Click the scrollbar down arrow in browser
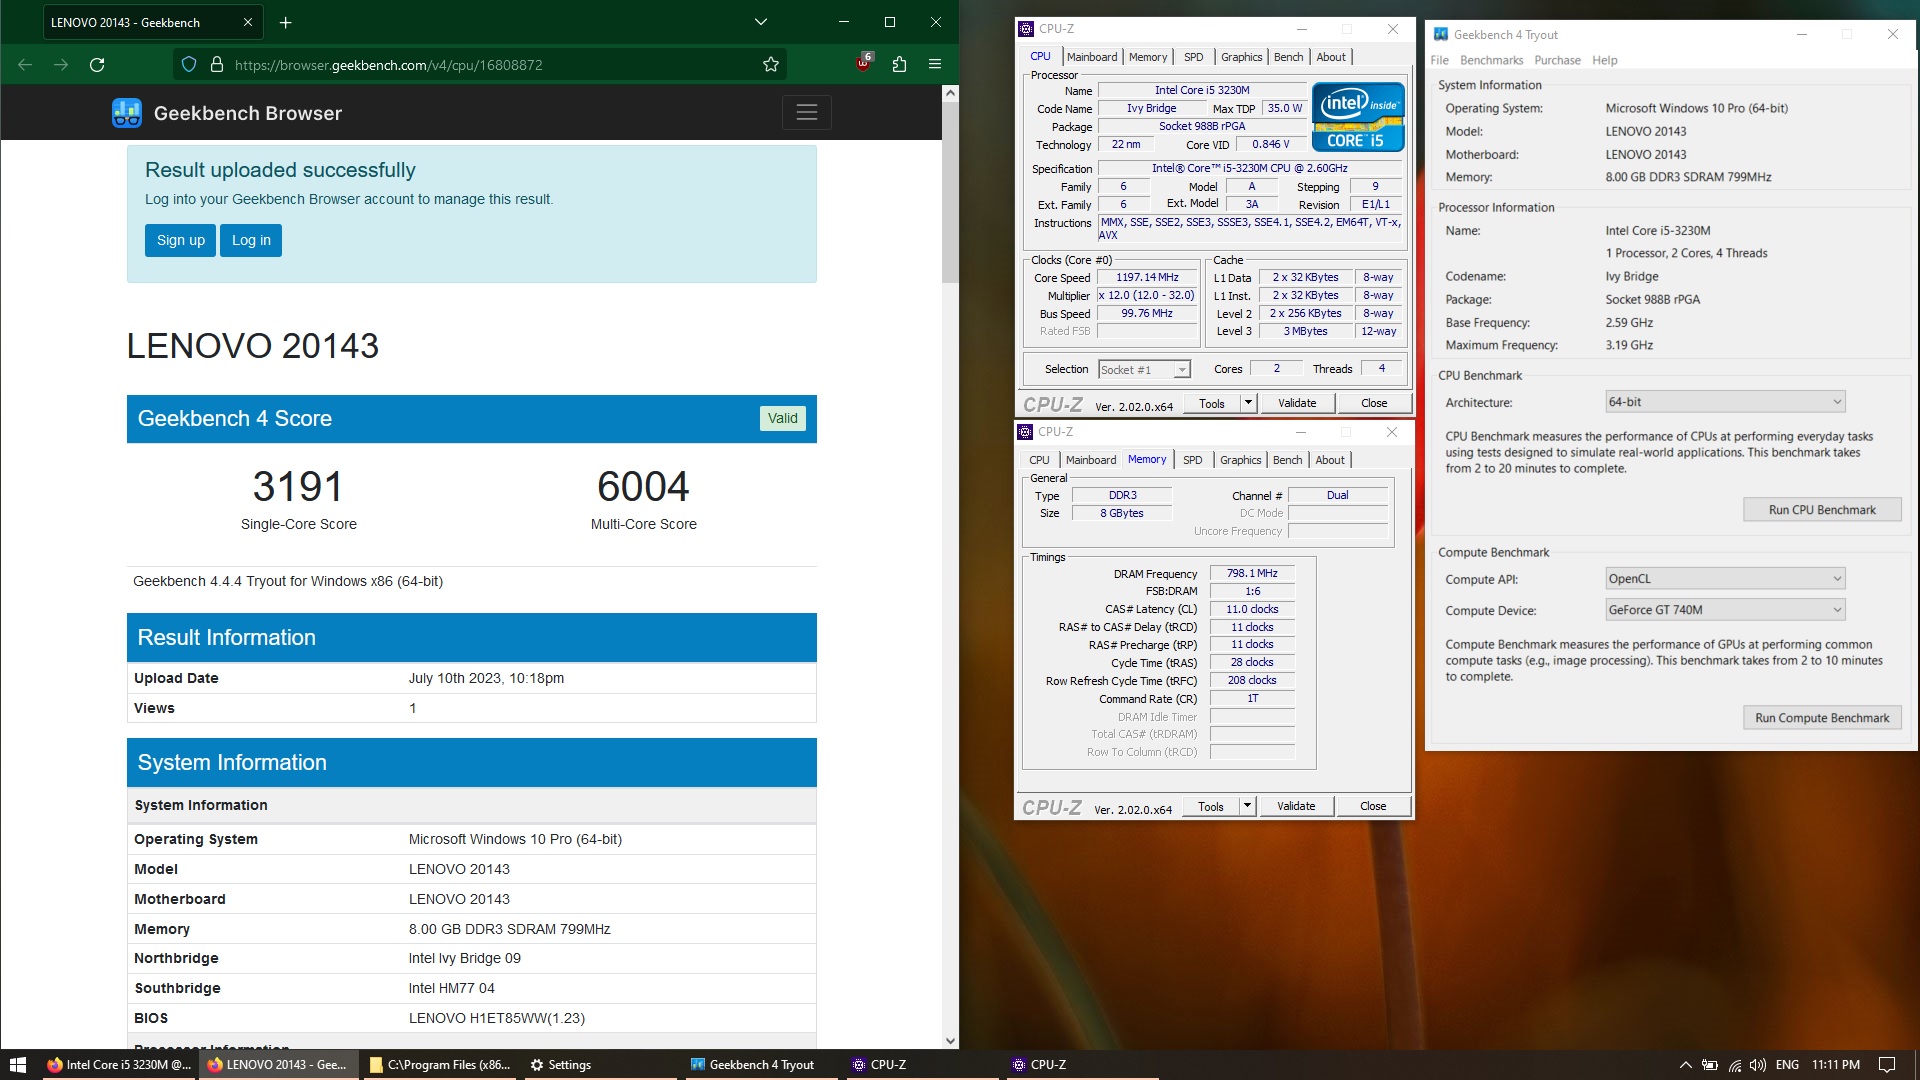This screenshot has width=1920, height=1080. tap(950, 1041)
